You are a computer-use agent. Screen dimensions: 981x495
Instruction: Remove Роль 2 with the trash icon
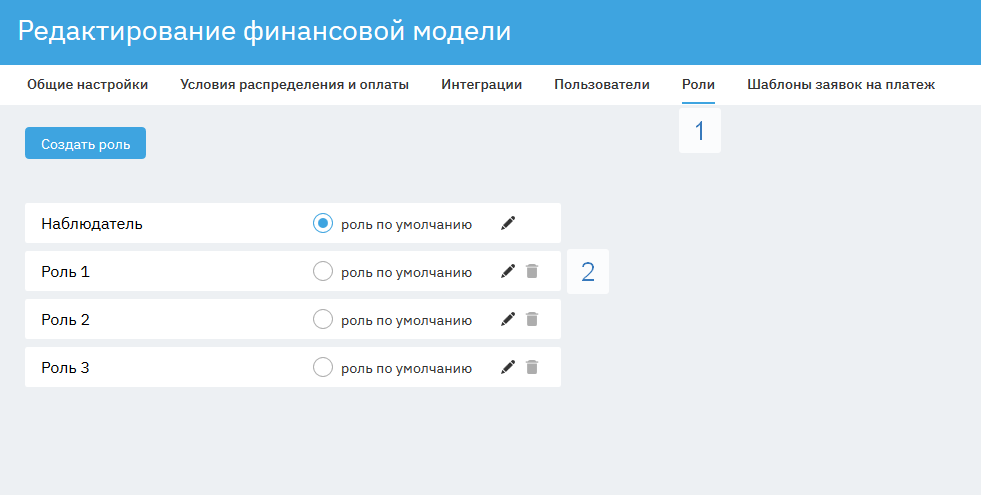click(x=532, y=319)
